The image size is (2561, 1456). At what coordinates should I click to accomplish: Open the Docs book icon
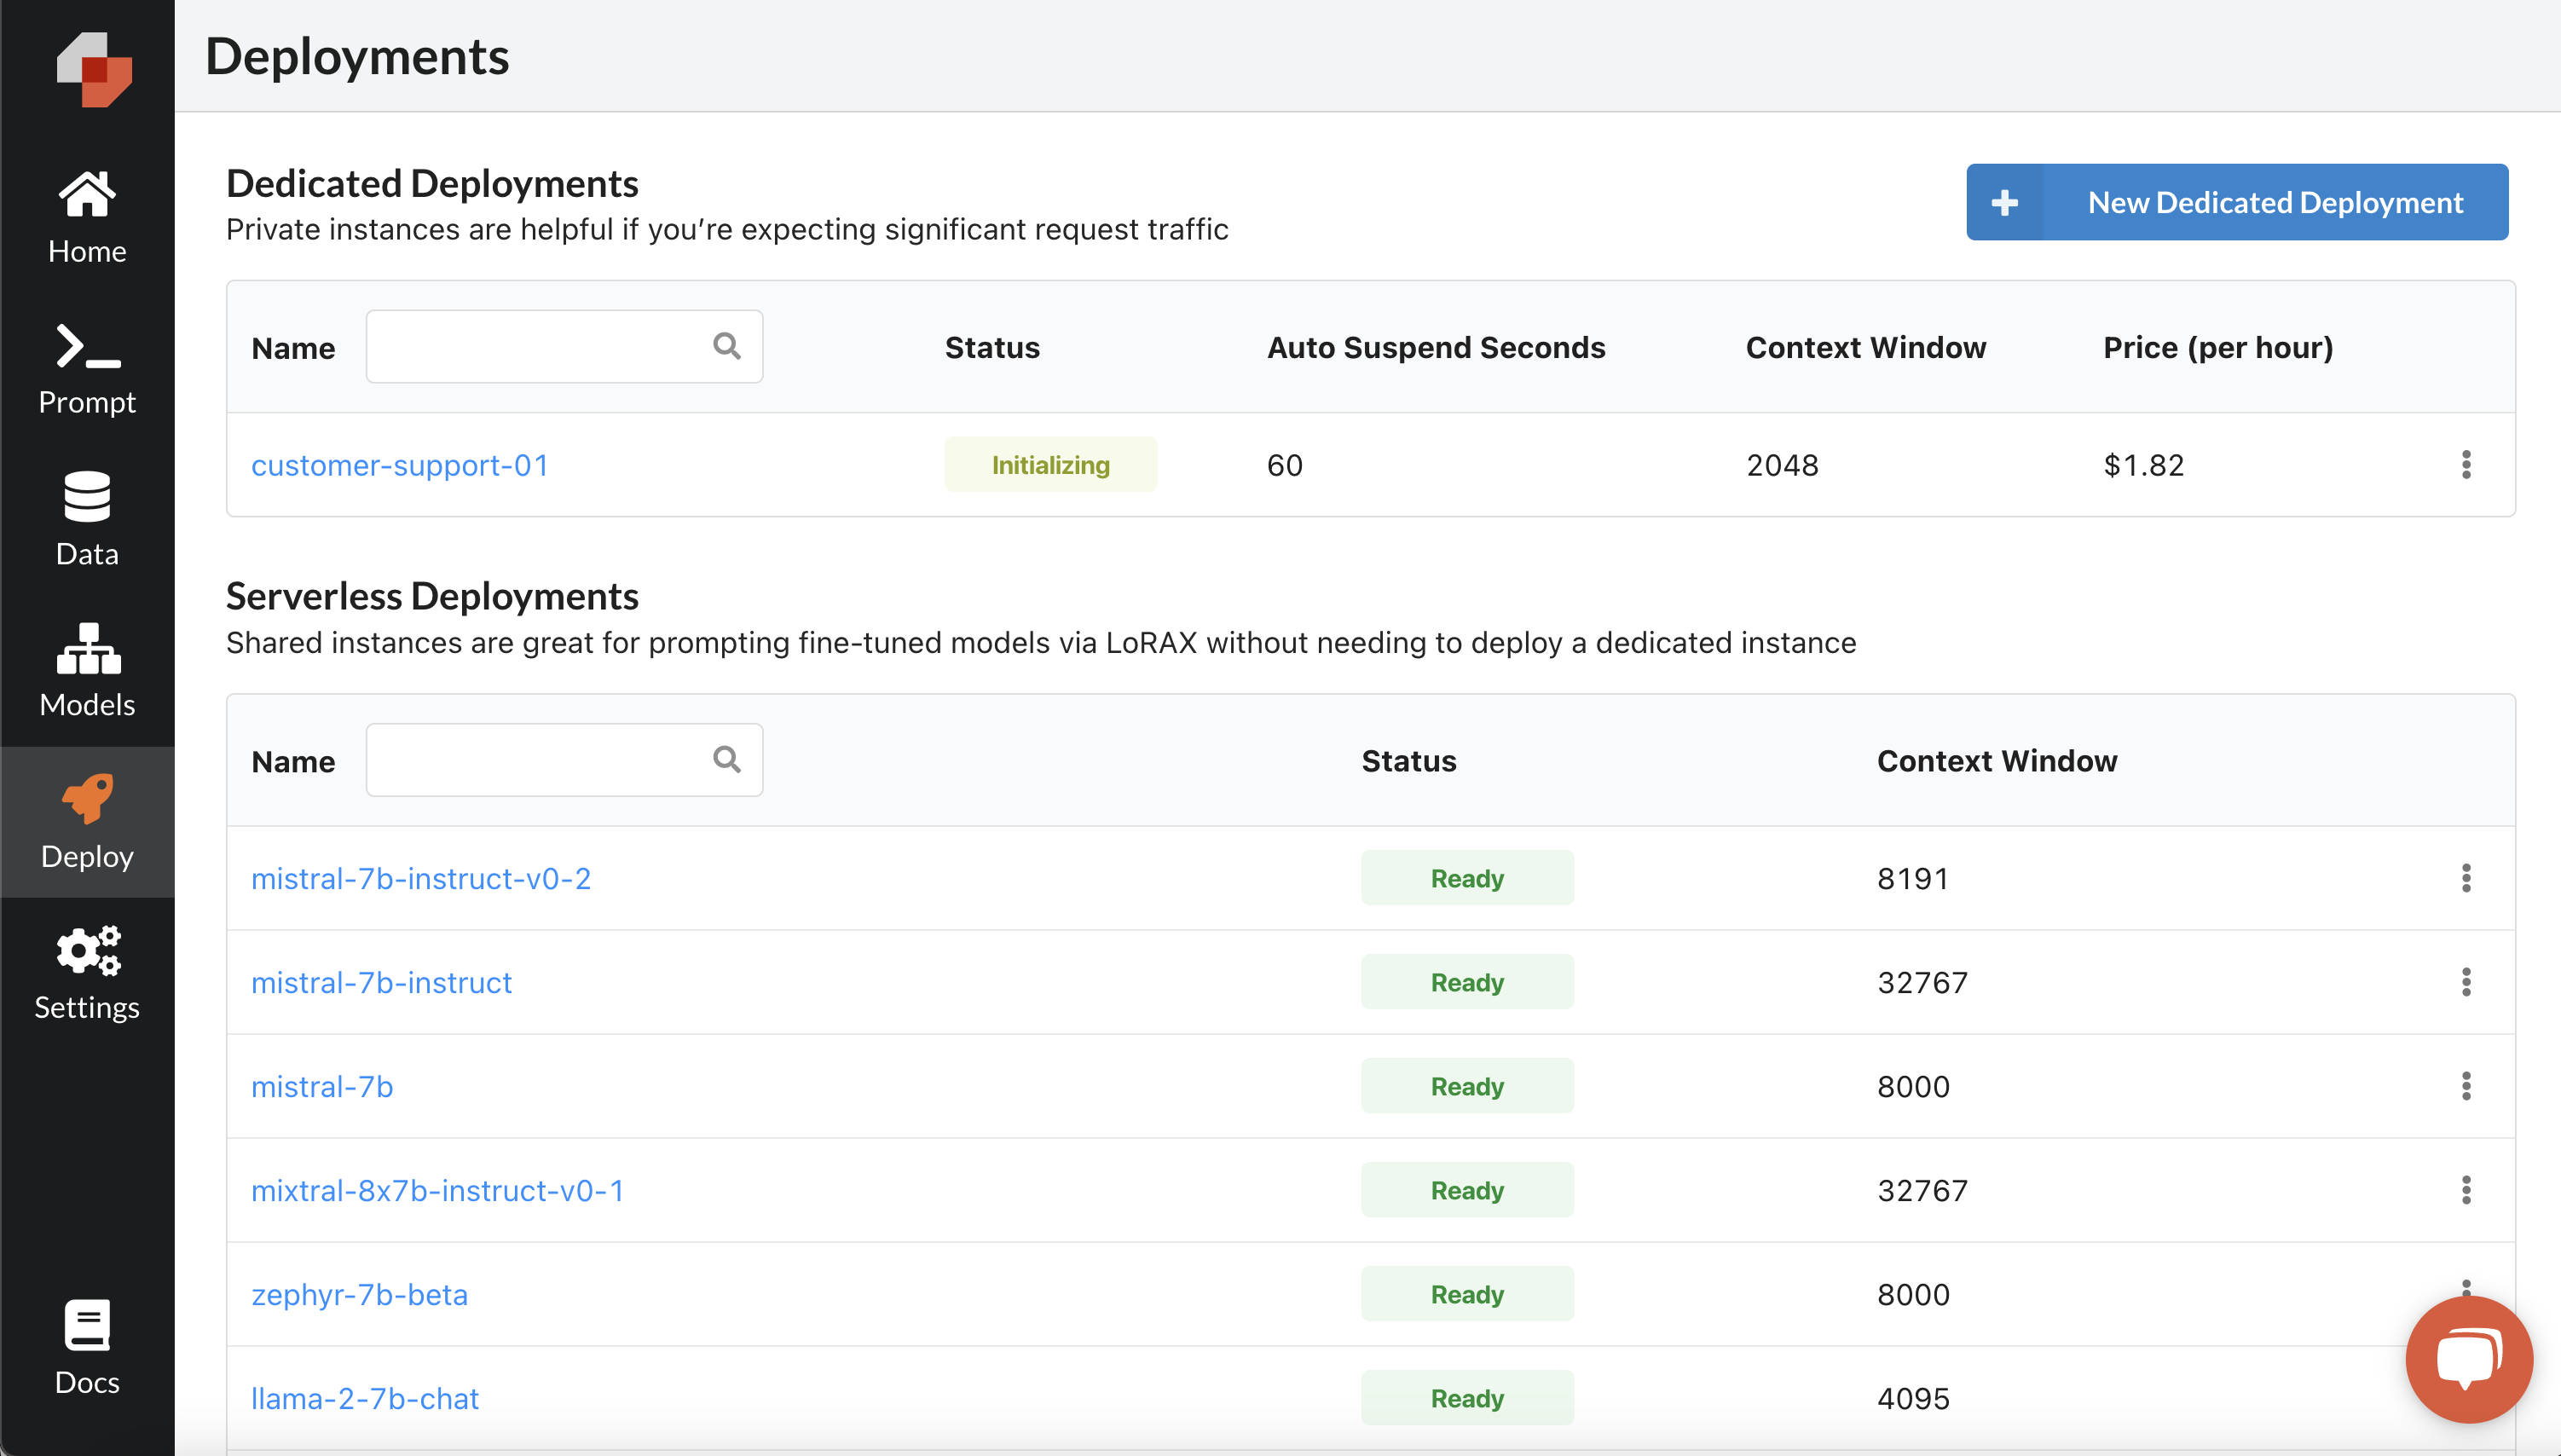tap(87, 1325)
